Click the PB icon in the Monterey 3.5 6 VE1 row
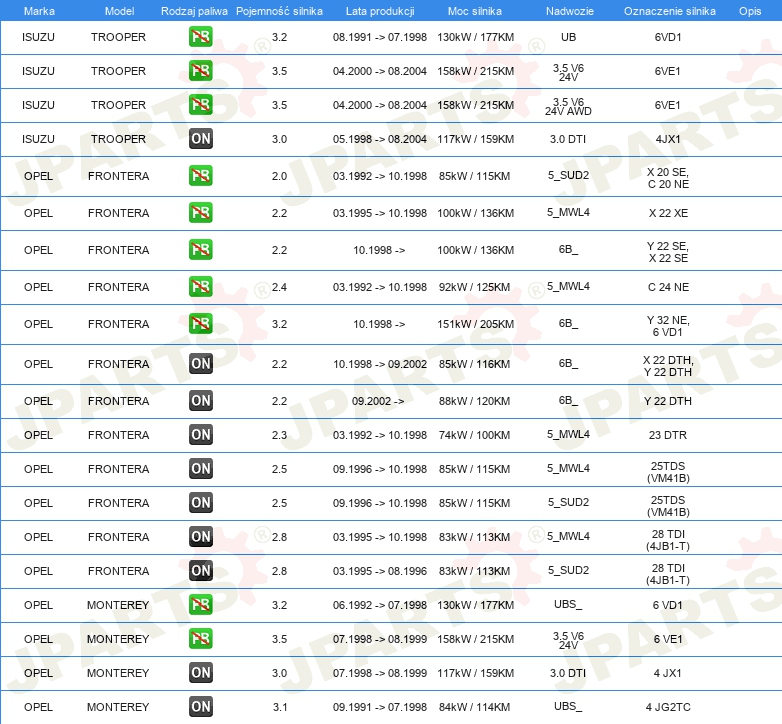The width and height of the screenshot is (782, 724). coord(201,638)
